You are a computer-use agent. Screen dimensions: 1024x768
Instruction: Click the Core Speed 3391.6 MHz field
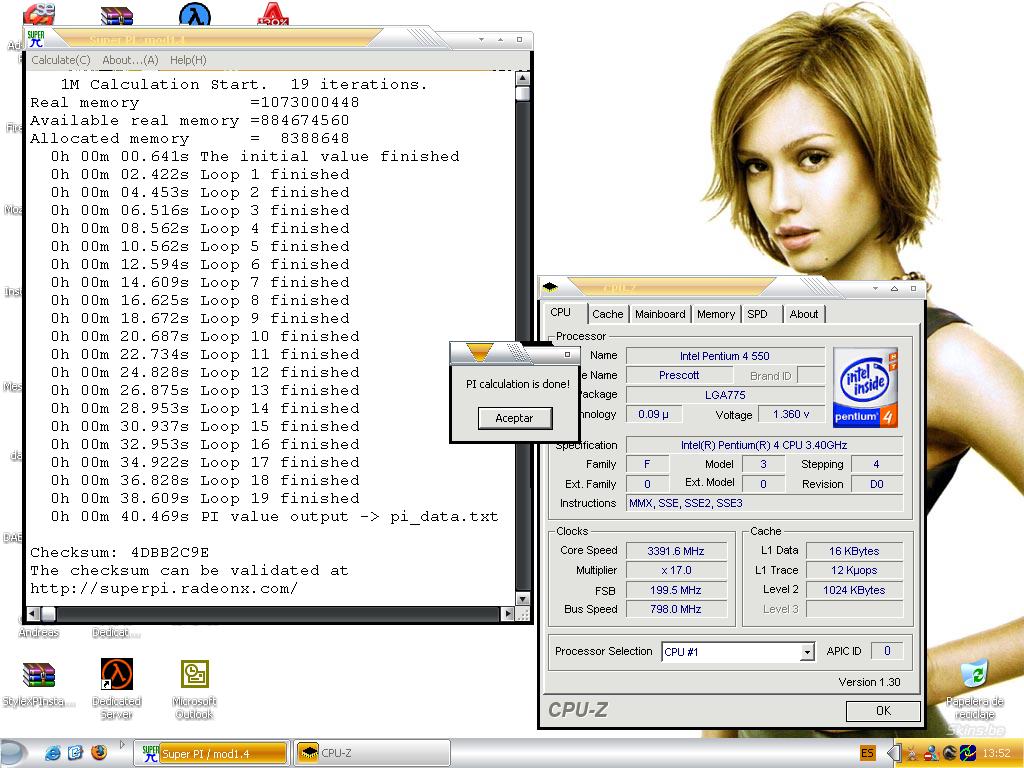[676, 551]
